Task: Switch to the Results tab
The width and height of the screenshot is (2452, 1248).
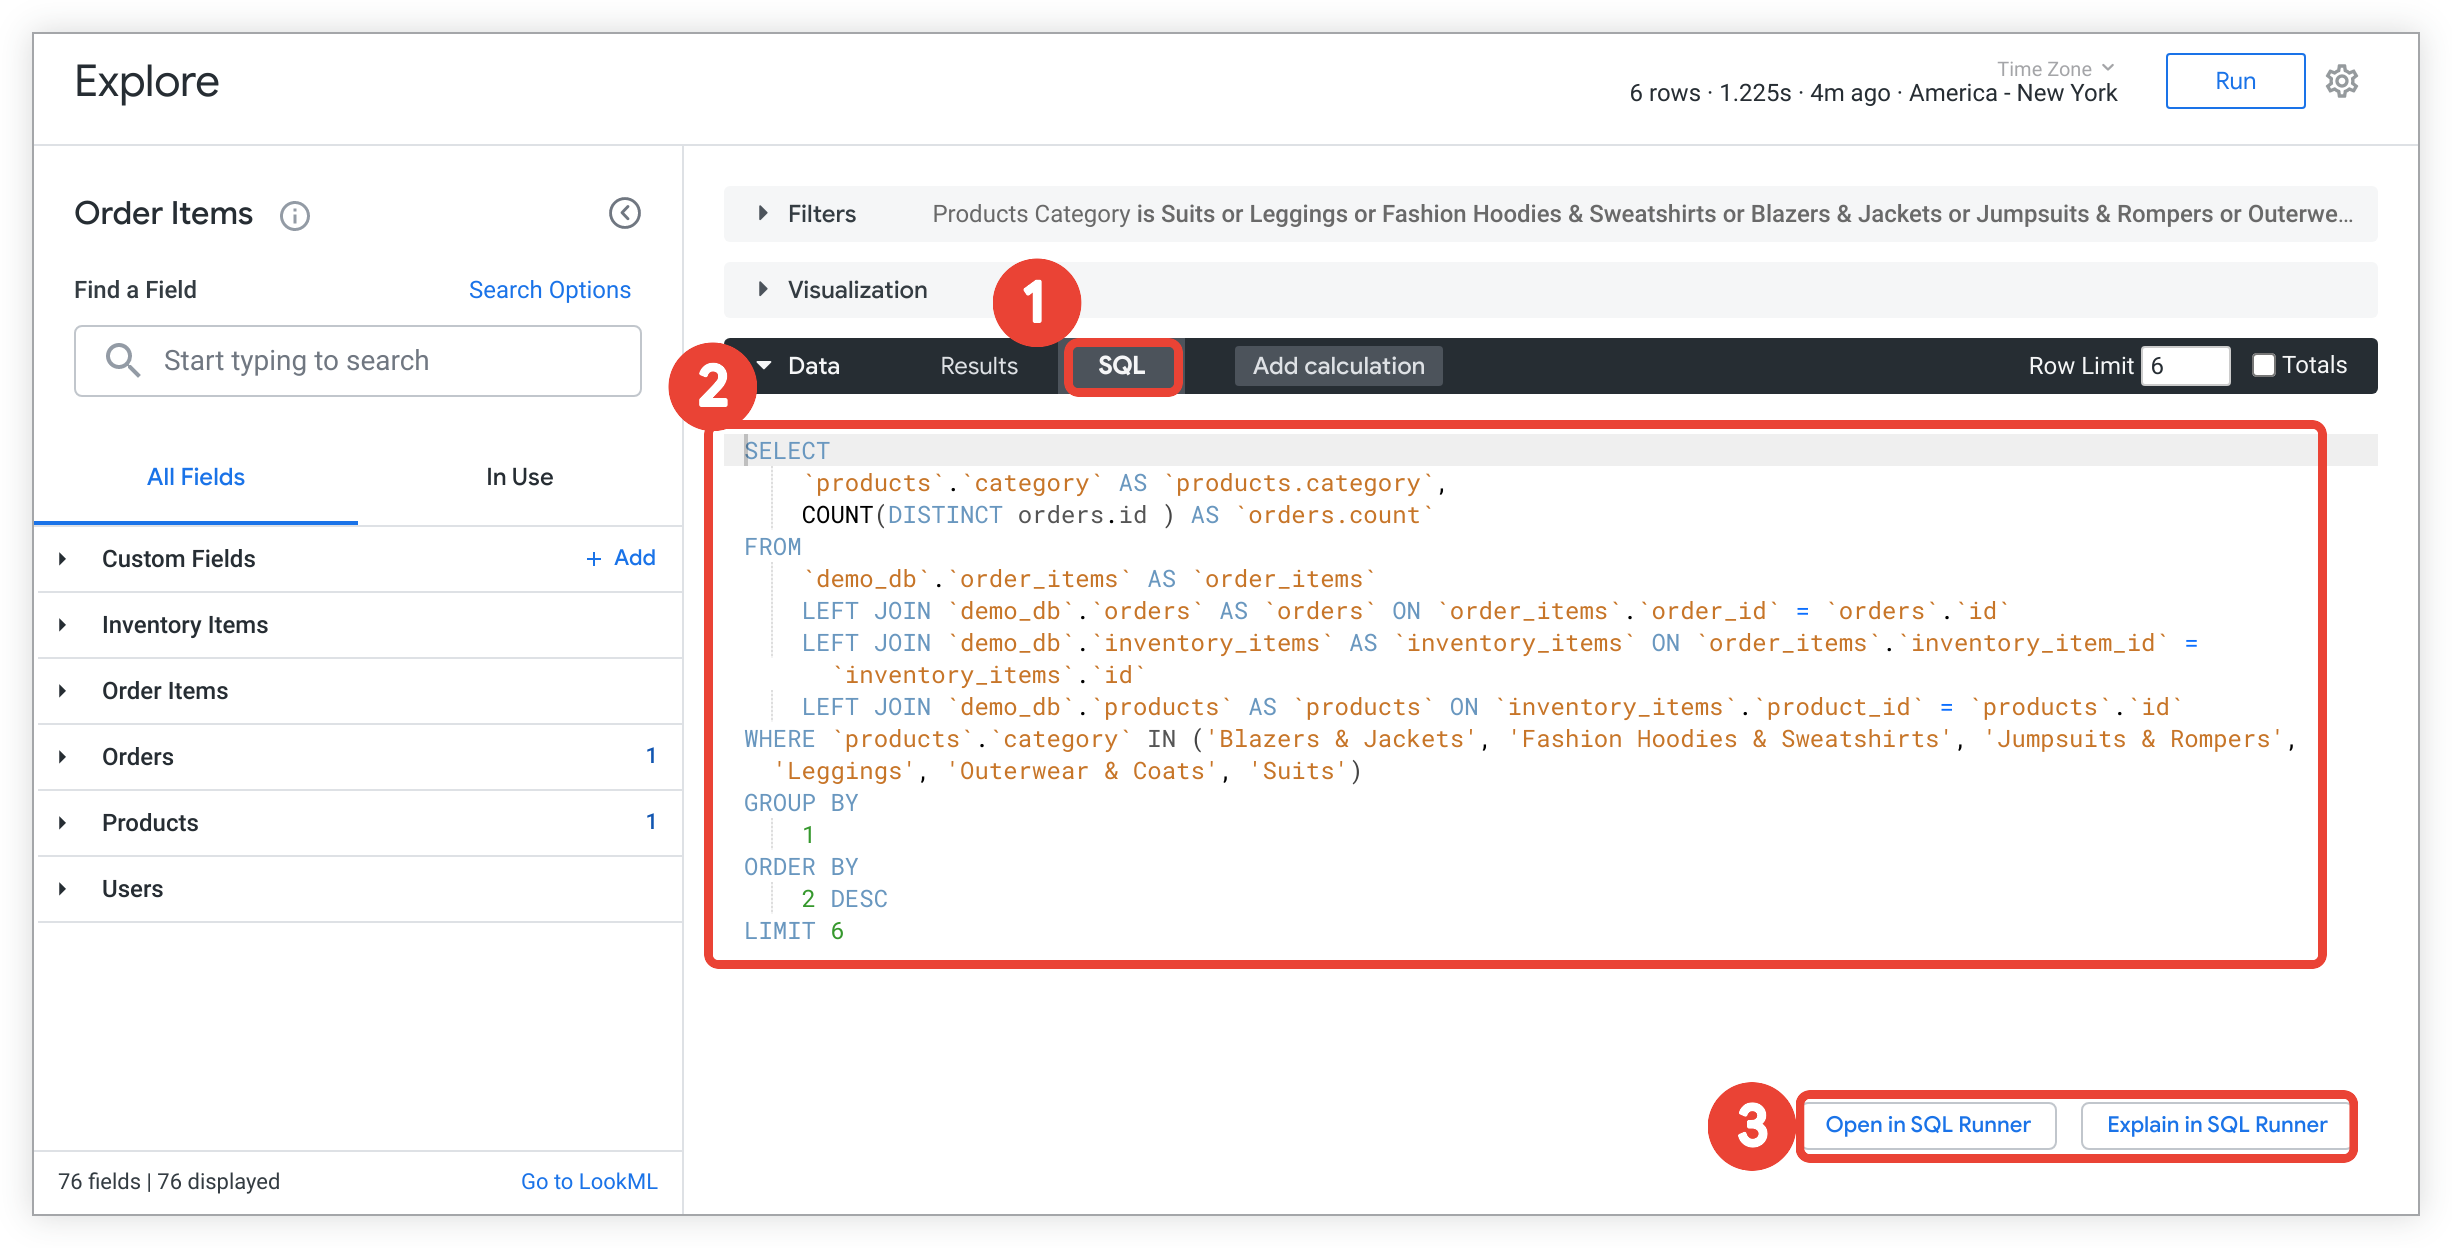Action: (978, 366)
